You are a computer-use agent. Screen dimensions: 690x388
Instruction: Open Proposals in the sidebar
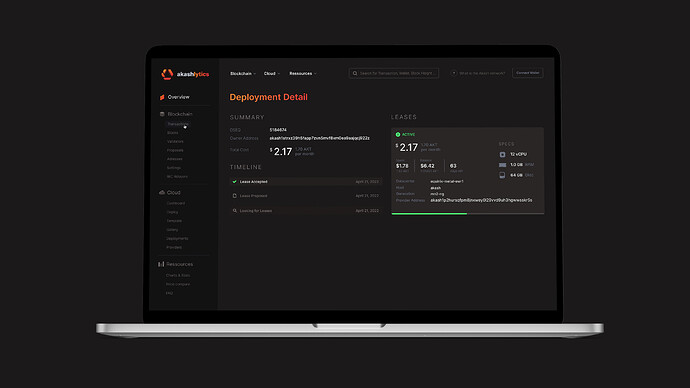pos(175,150)
